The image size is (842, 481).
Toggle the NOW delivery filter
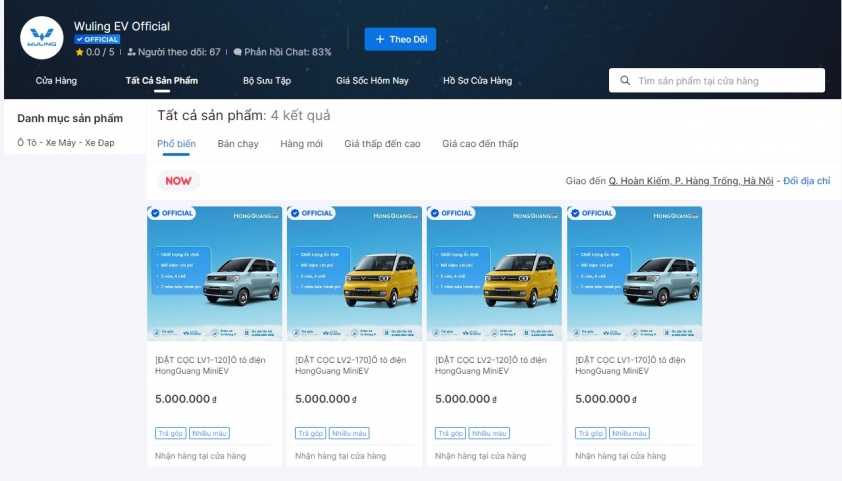178,181
